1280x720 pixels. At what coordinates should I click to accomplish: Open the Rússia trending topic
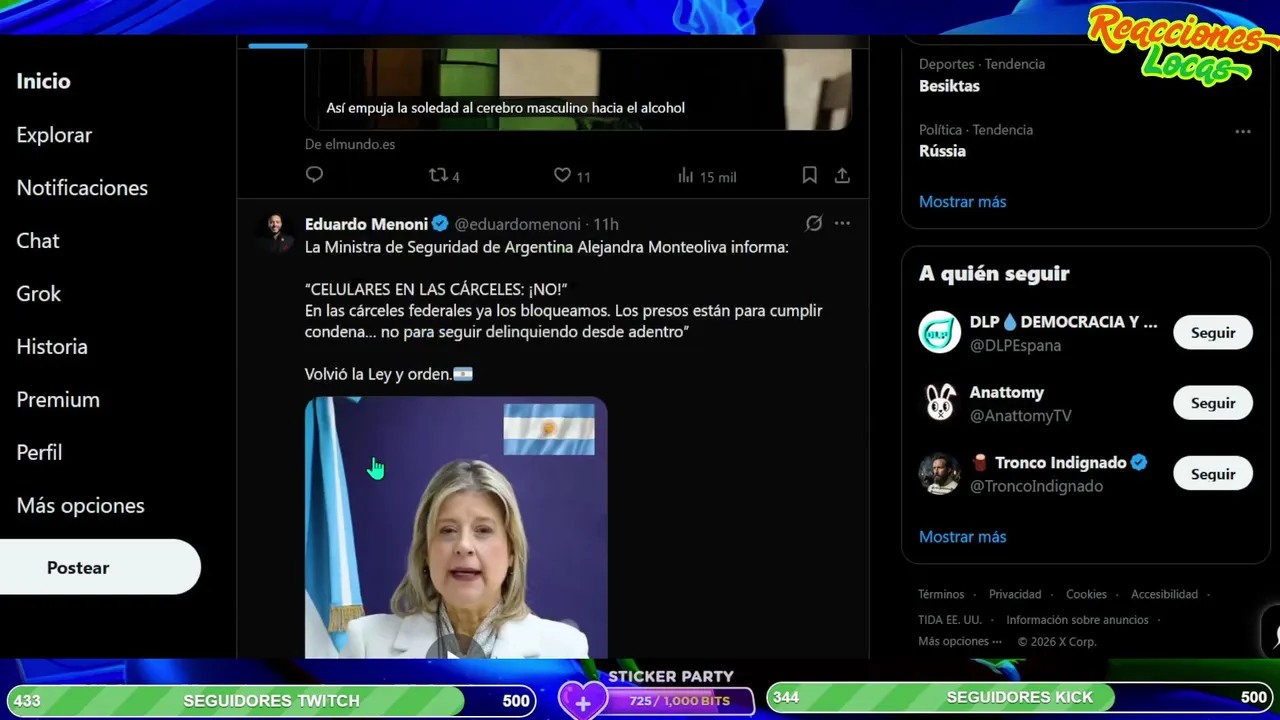click(x=942, y=151)
